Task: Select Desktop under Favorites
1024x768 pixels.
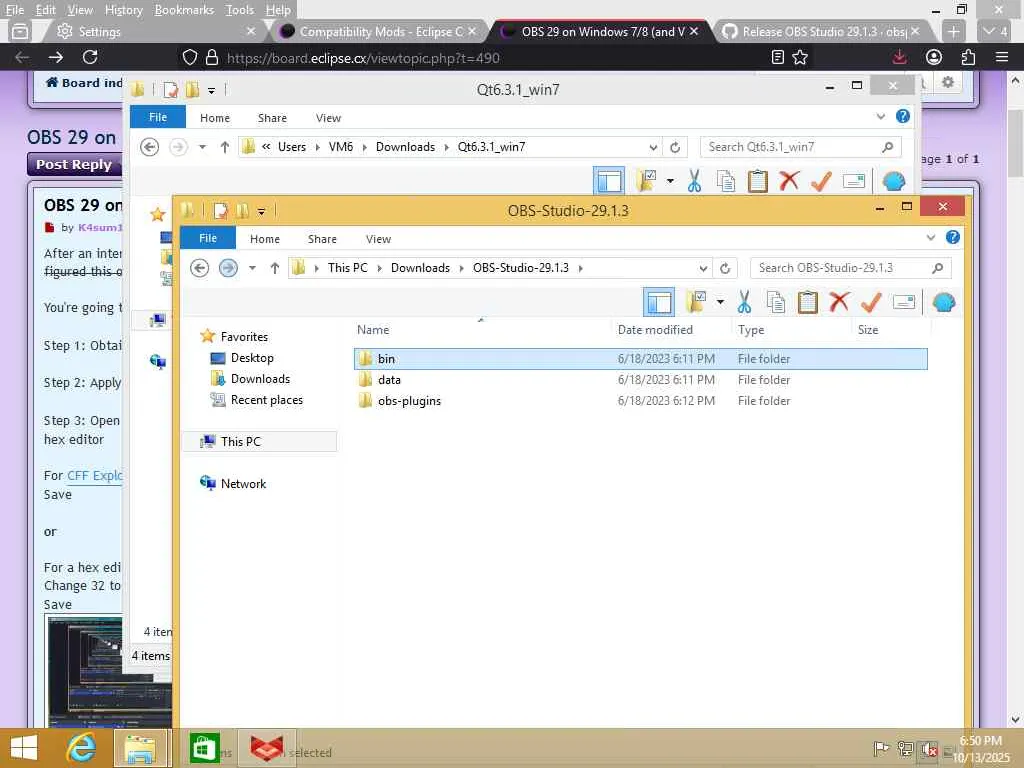Action: click(x=252, y=358)
